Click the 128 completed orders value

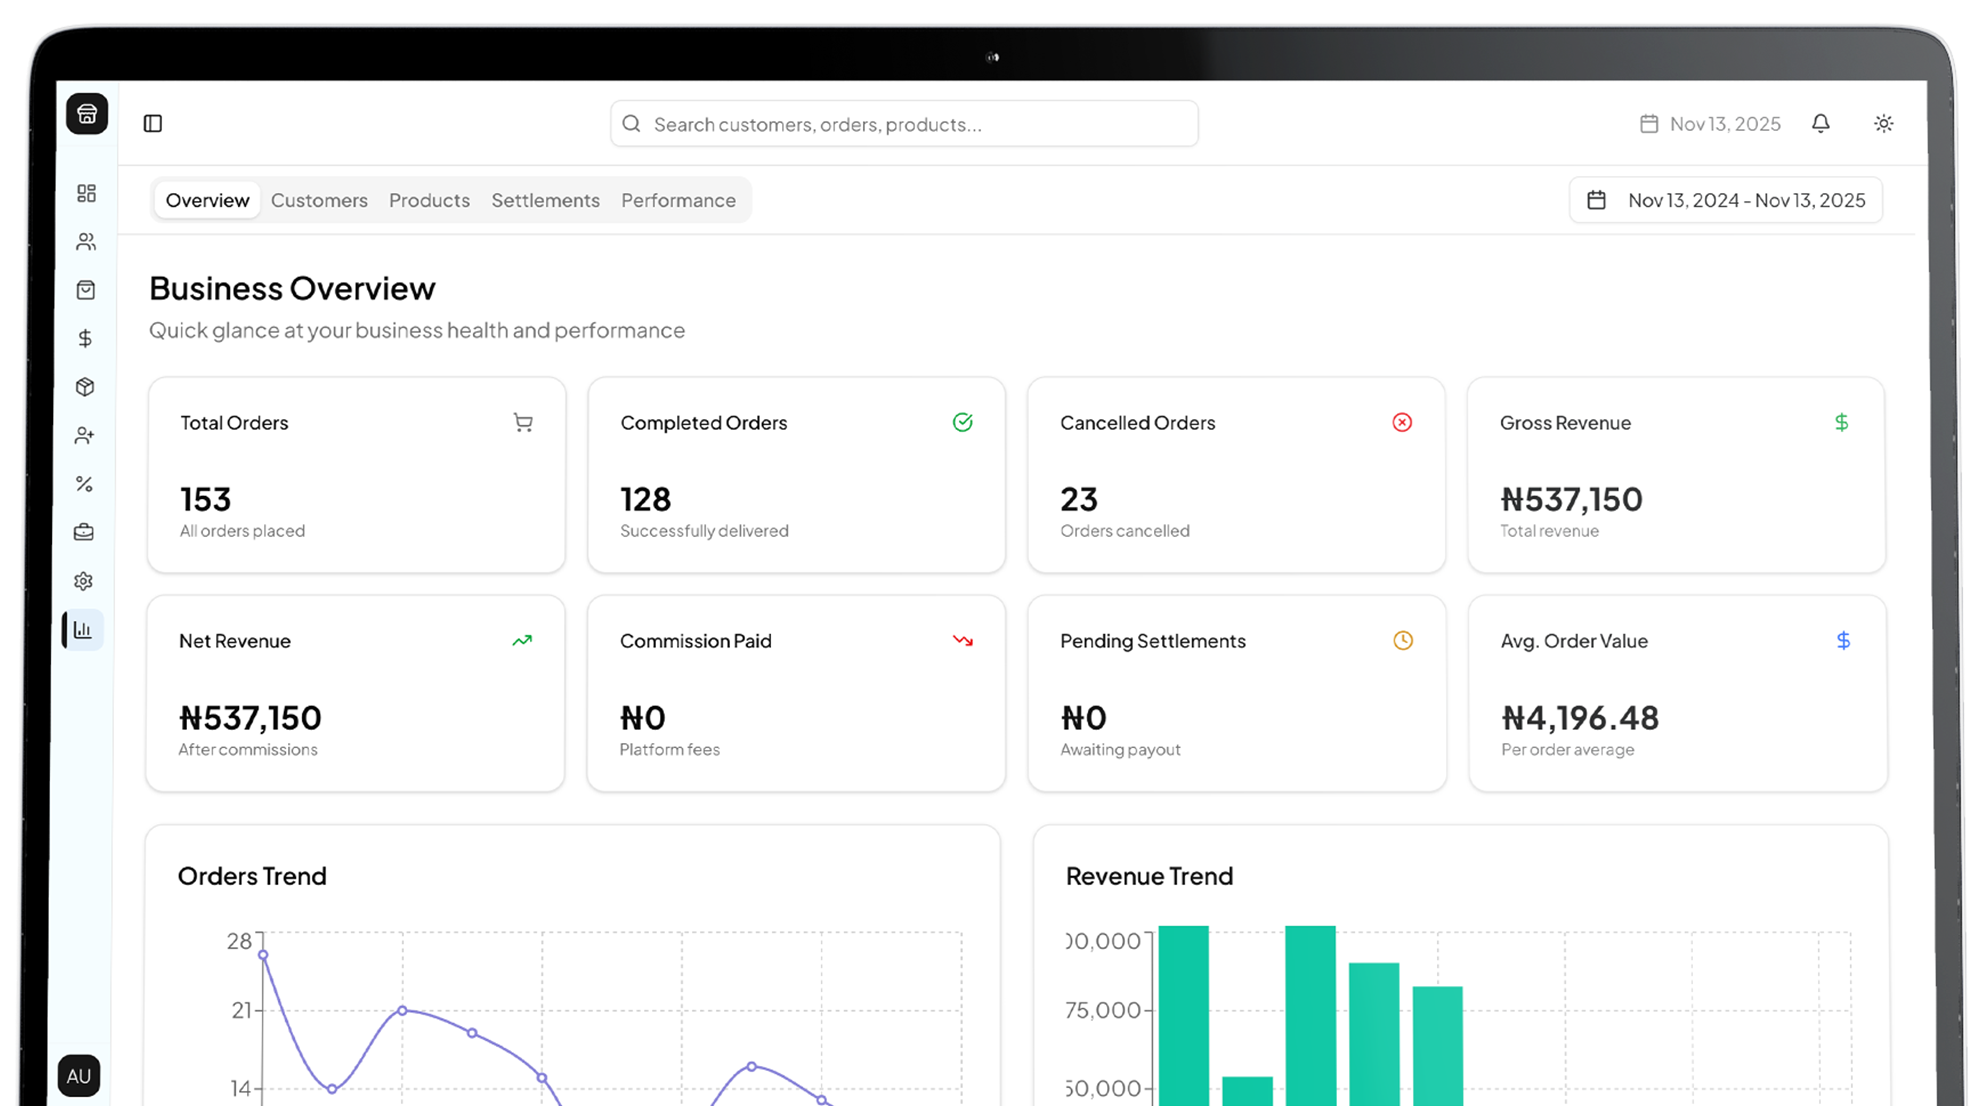[x=646, y=499]
